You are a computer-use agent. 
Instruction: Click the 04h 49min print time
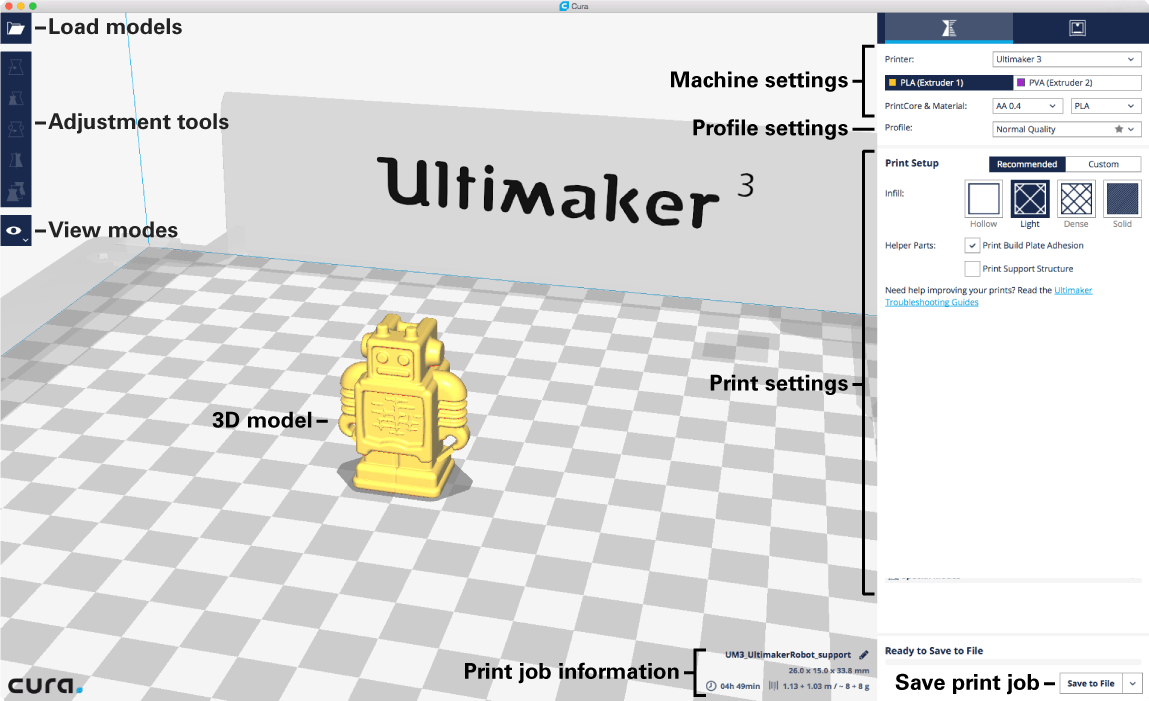pyautogui.click(x=739, y=686)
